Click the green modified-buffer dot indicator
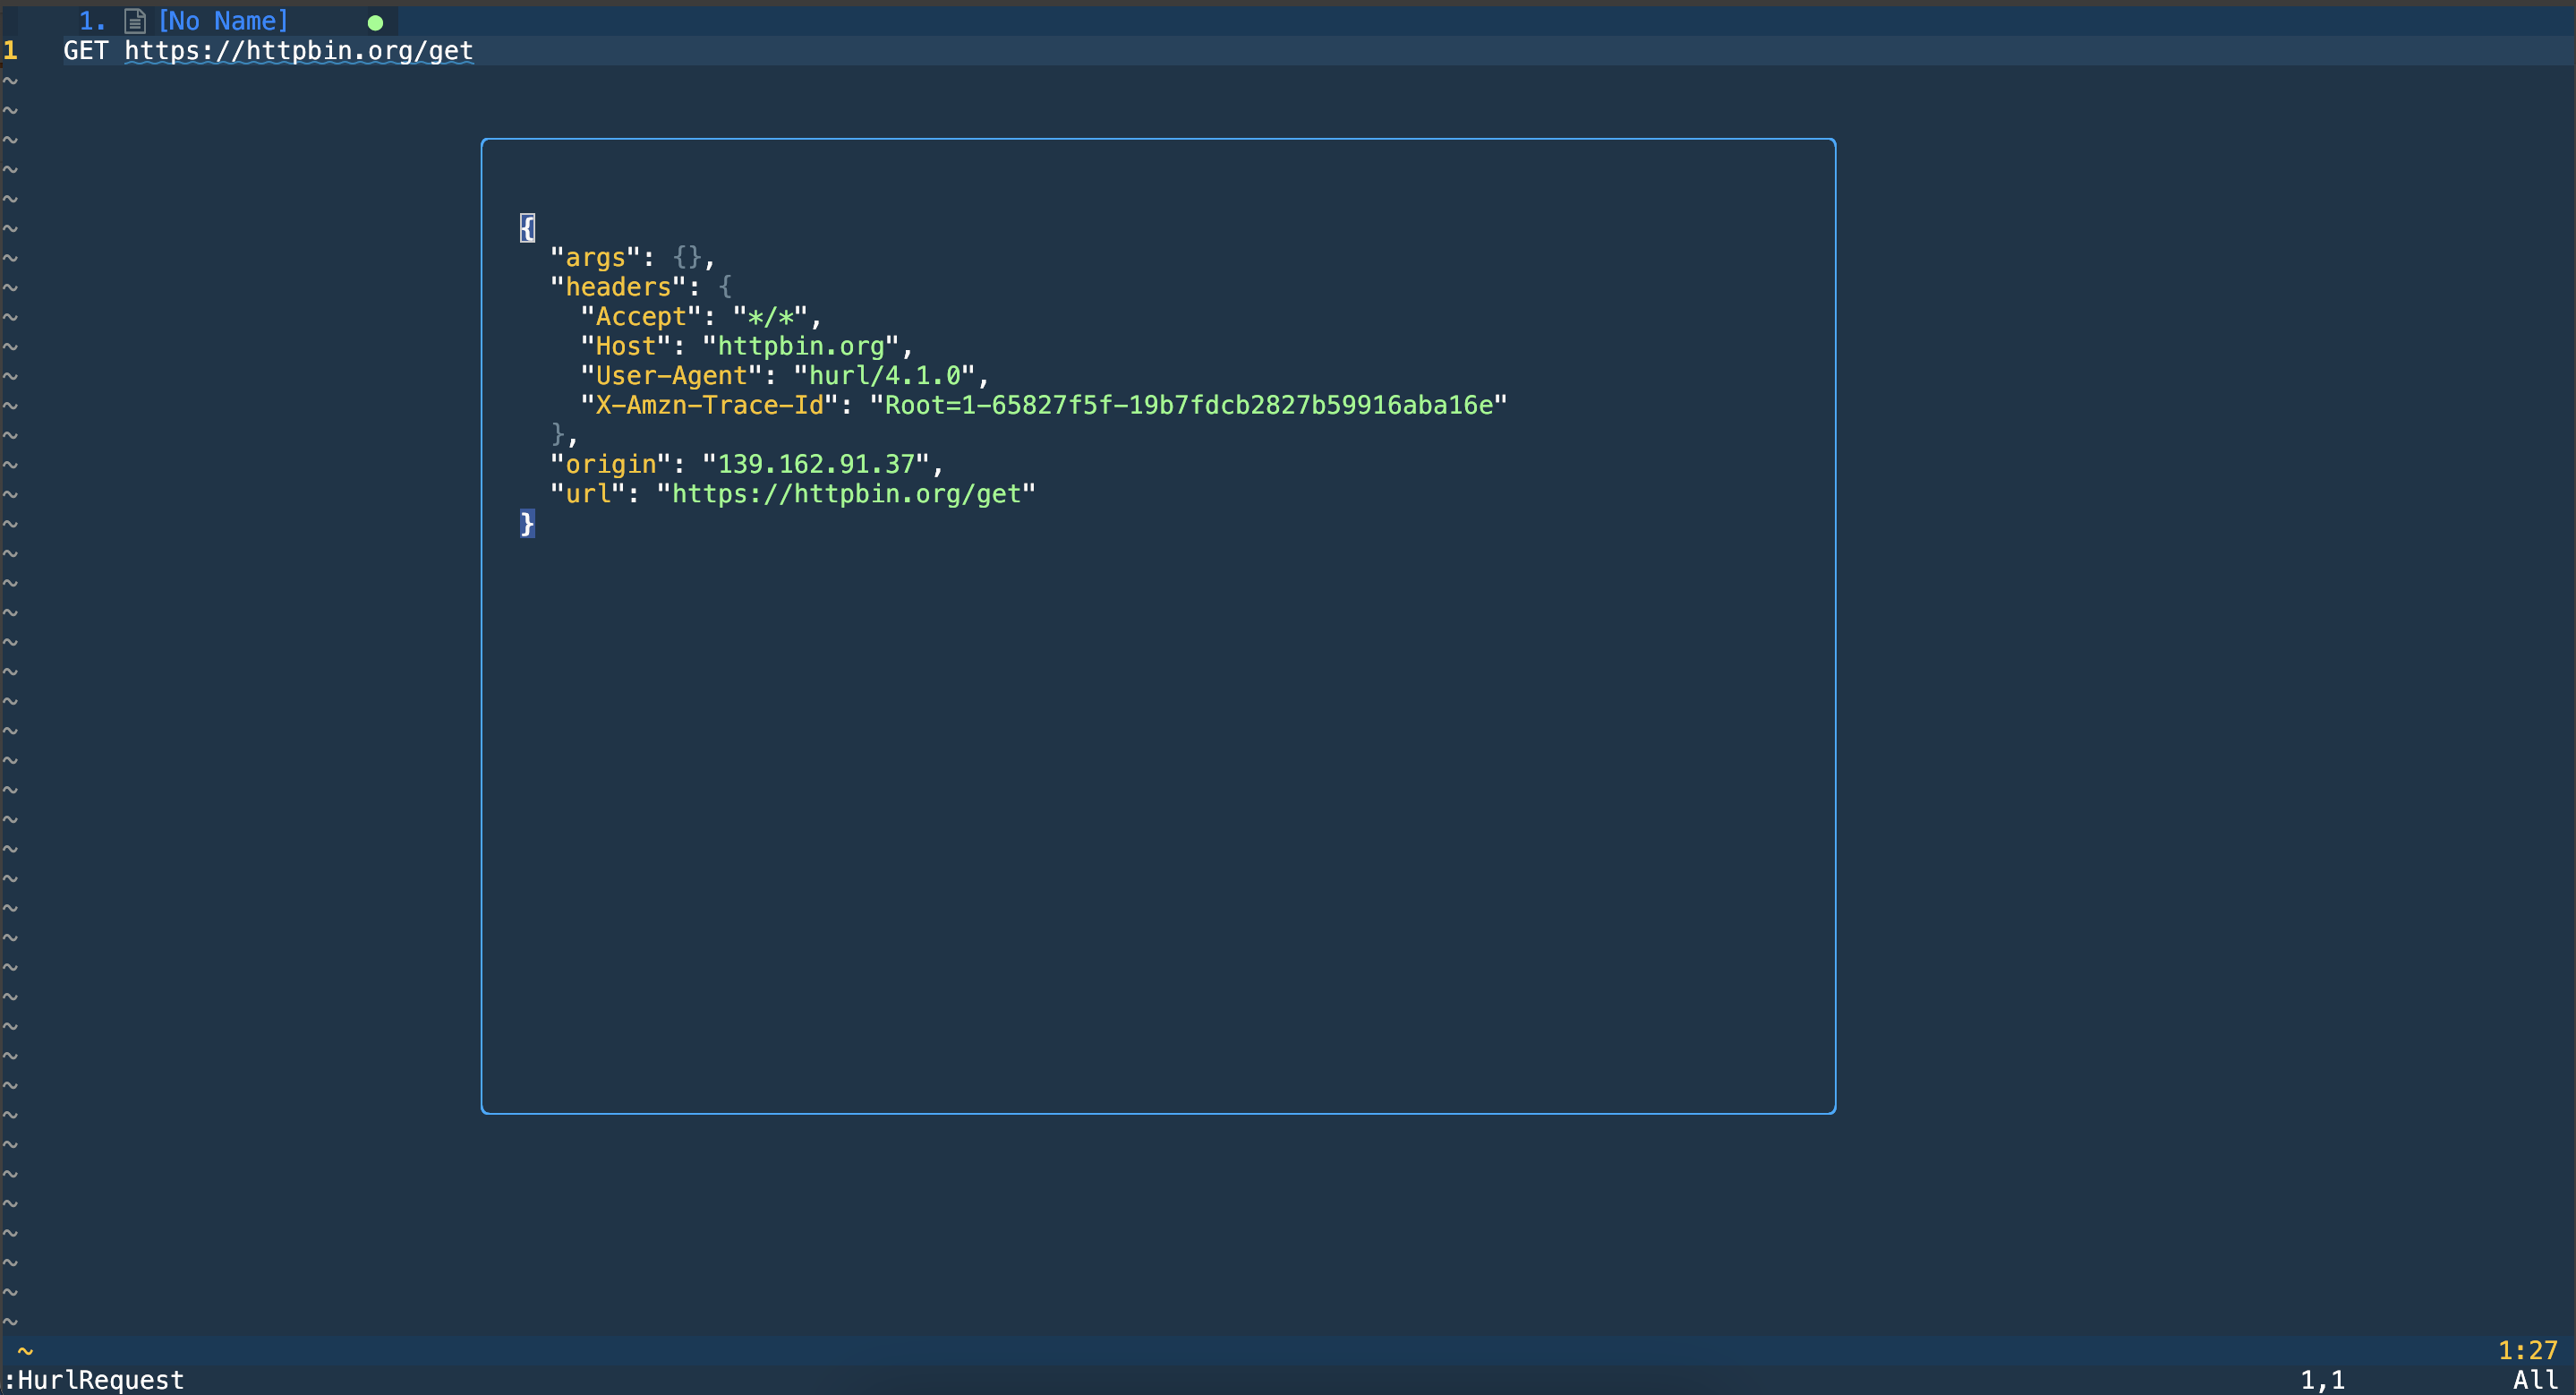Viewport: 2576px width, 1395px height. click(375, 22)
